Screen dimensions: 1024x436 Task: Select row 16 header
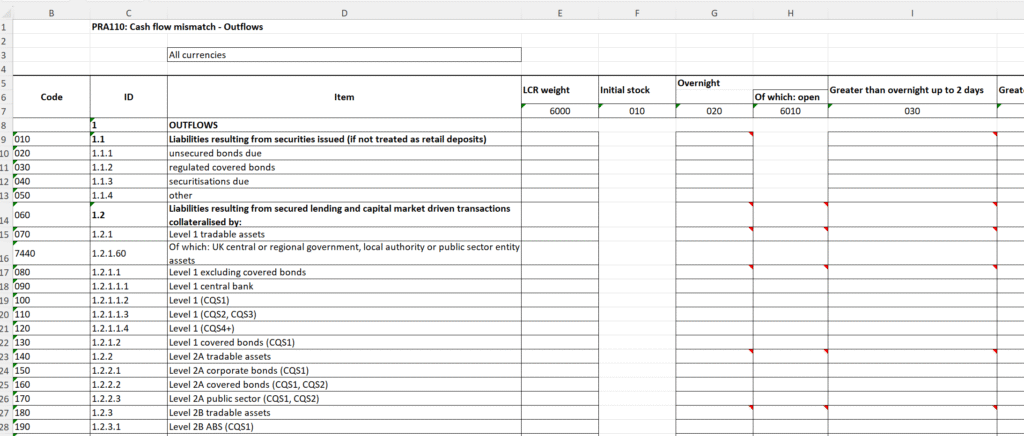[6, 252]
